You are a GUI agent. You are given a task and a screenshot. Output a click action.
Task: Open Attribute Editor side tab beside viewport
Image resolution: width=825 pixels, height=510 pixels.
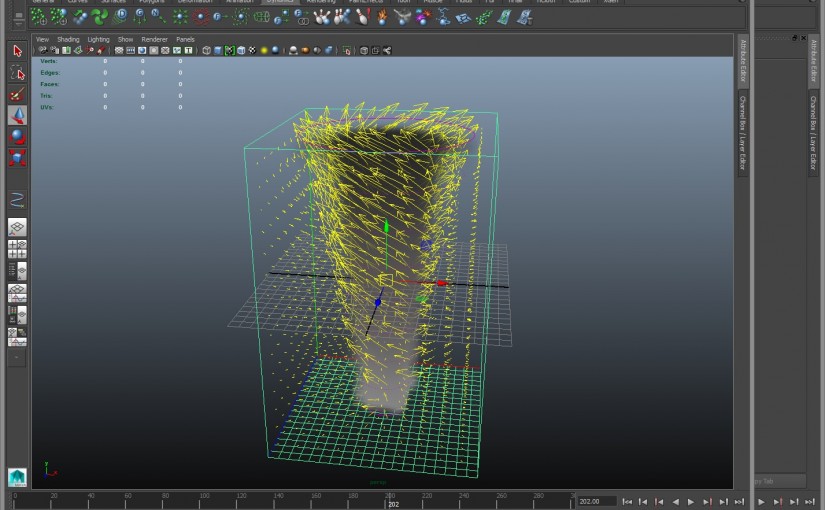pos(743,61)
